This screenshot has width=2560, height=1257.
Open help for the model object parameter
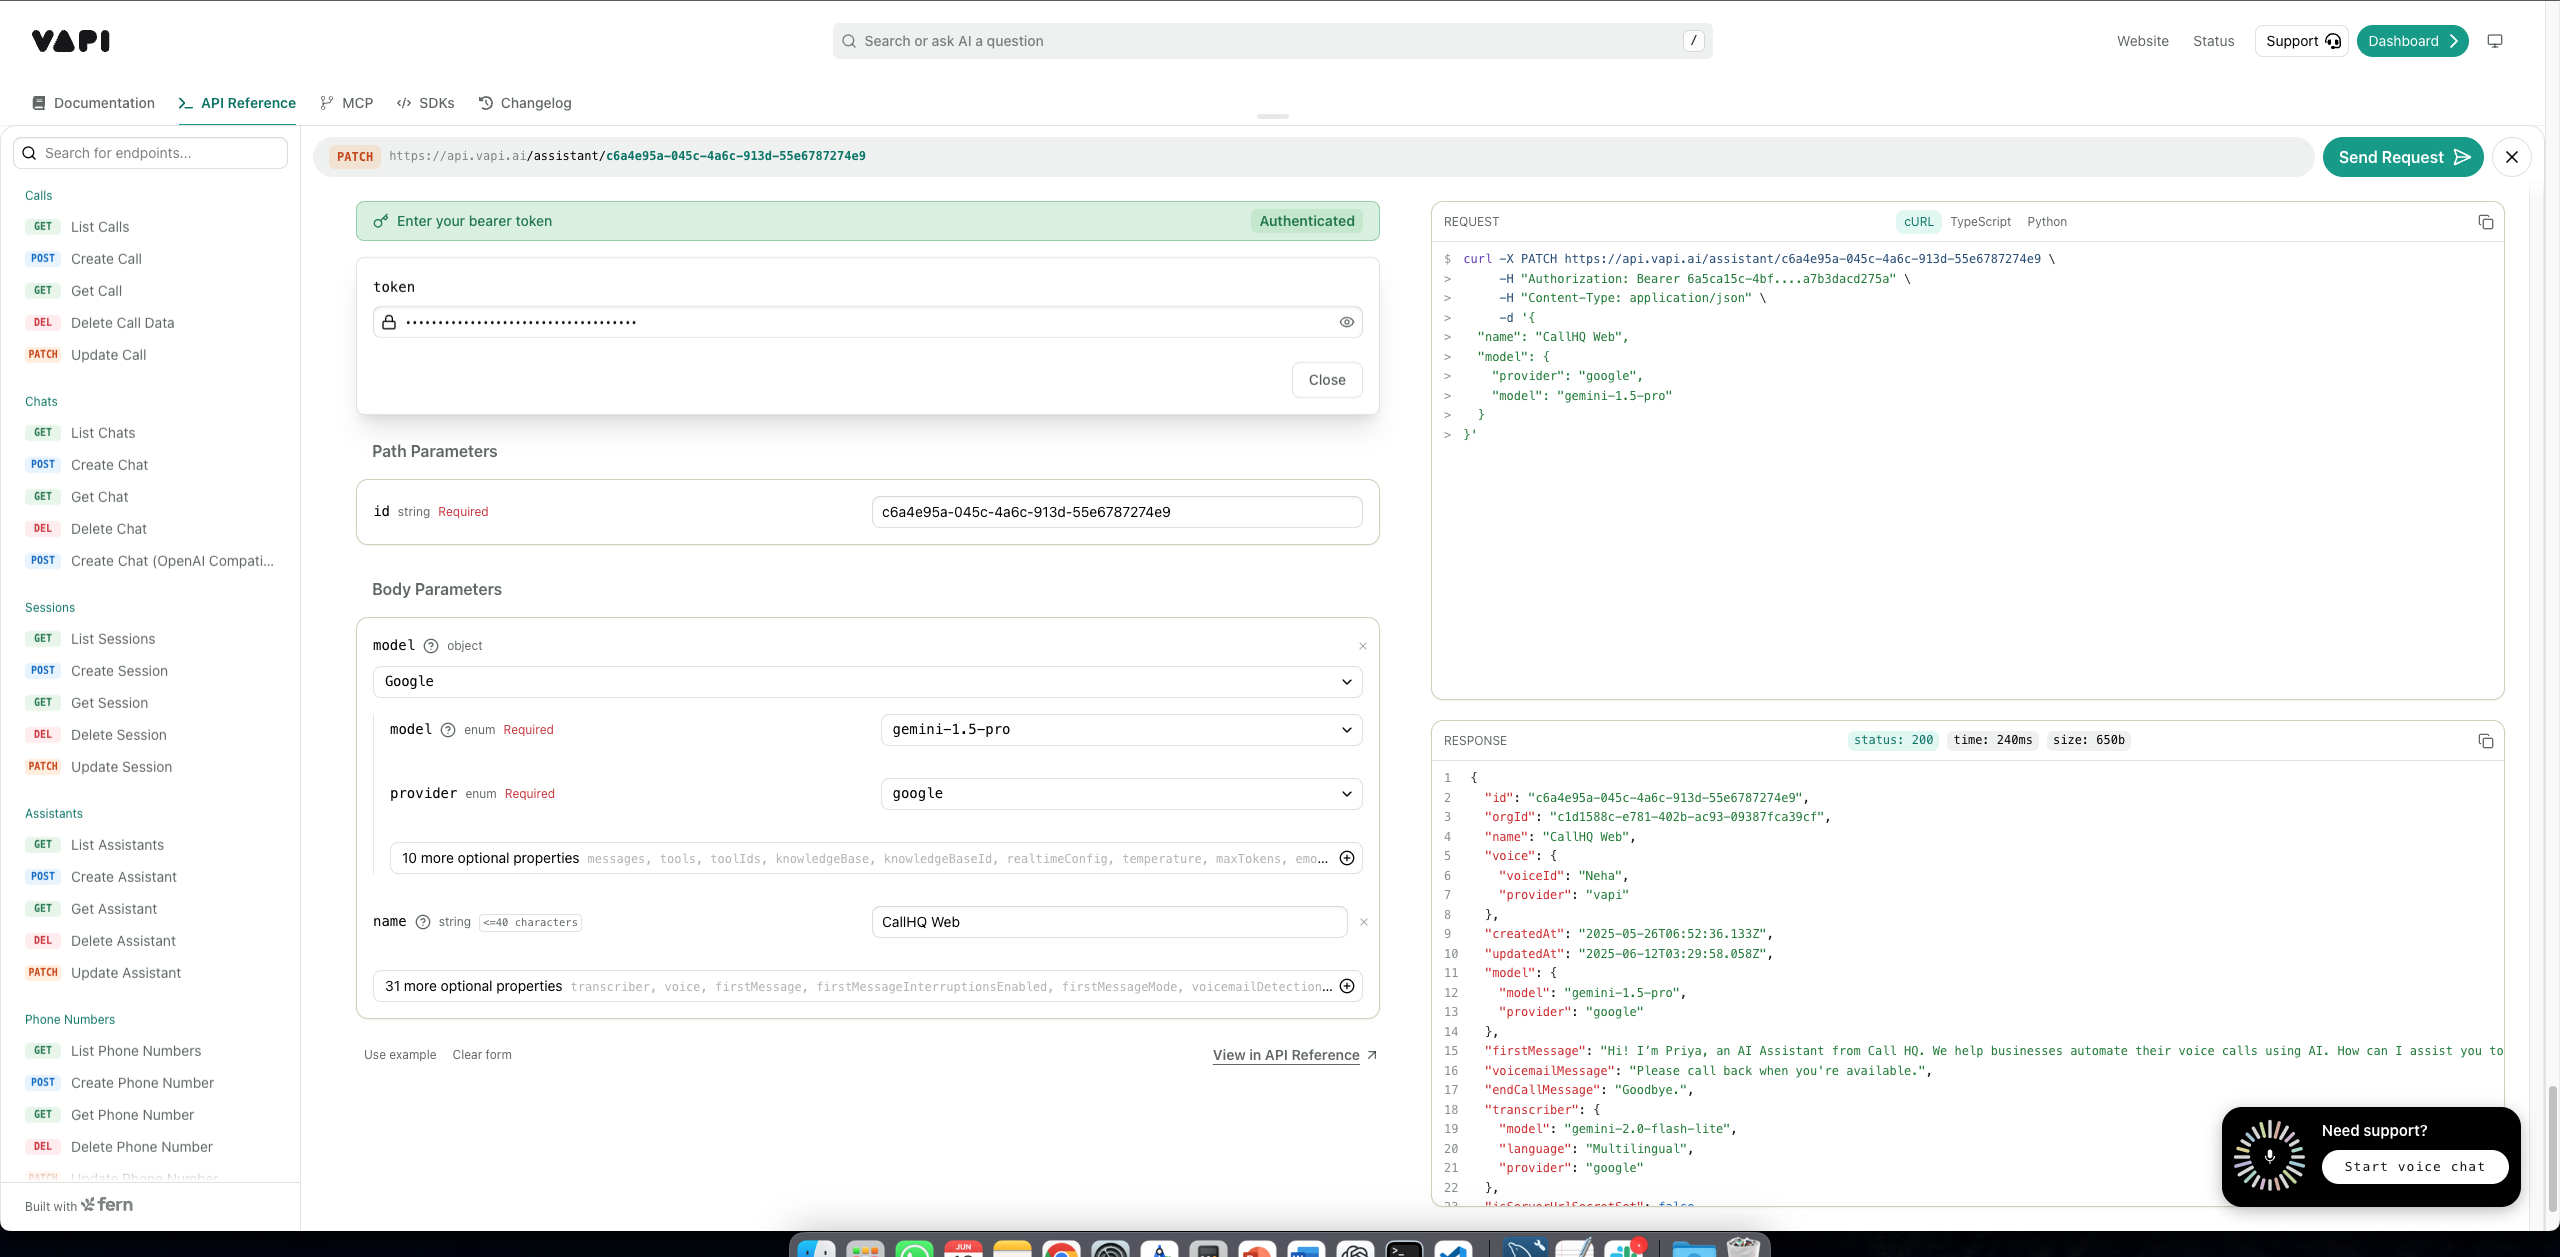coord(431,646)
